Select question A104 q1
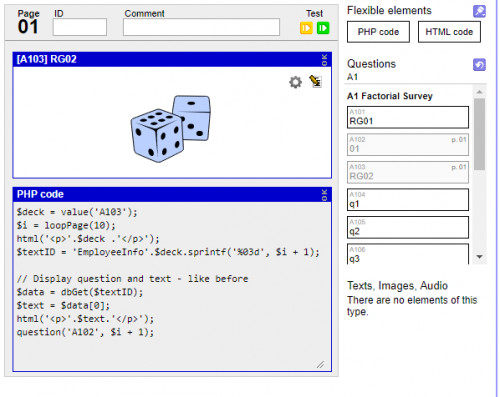The width and height of the screenshot is (500, 397). [x=408, y=200]
